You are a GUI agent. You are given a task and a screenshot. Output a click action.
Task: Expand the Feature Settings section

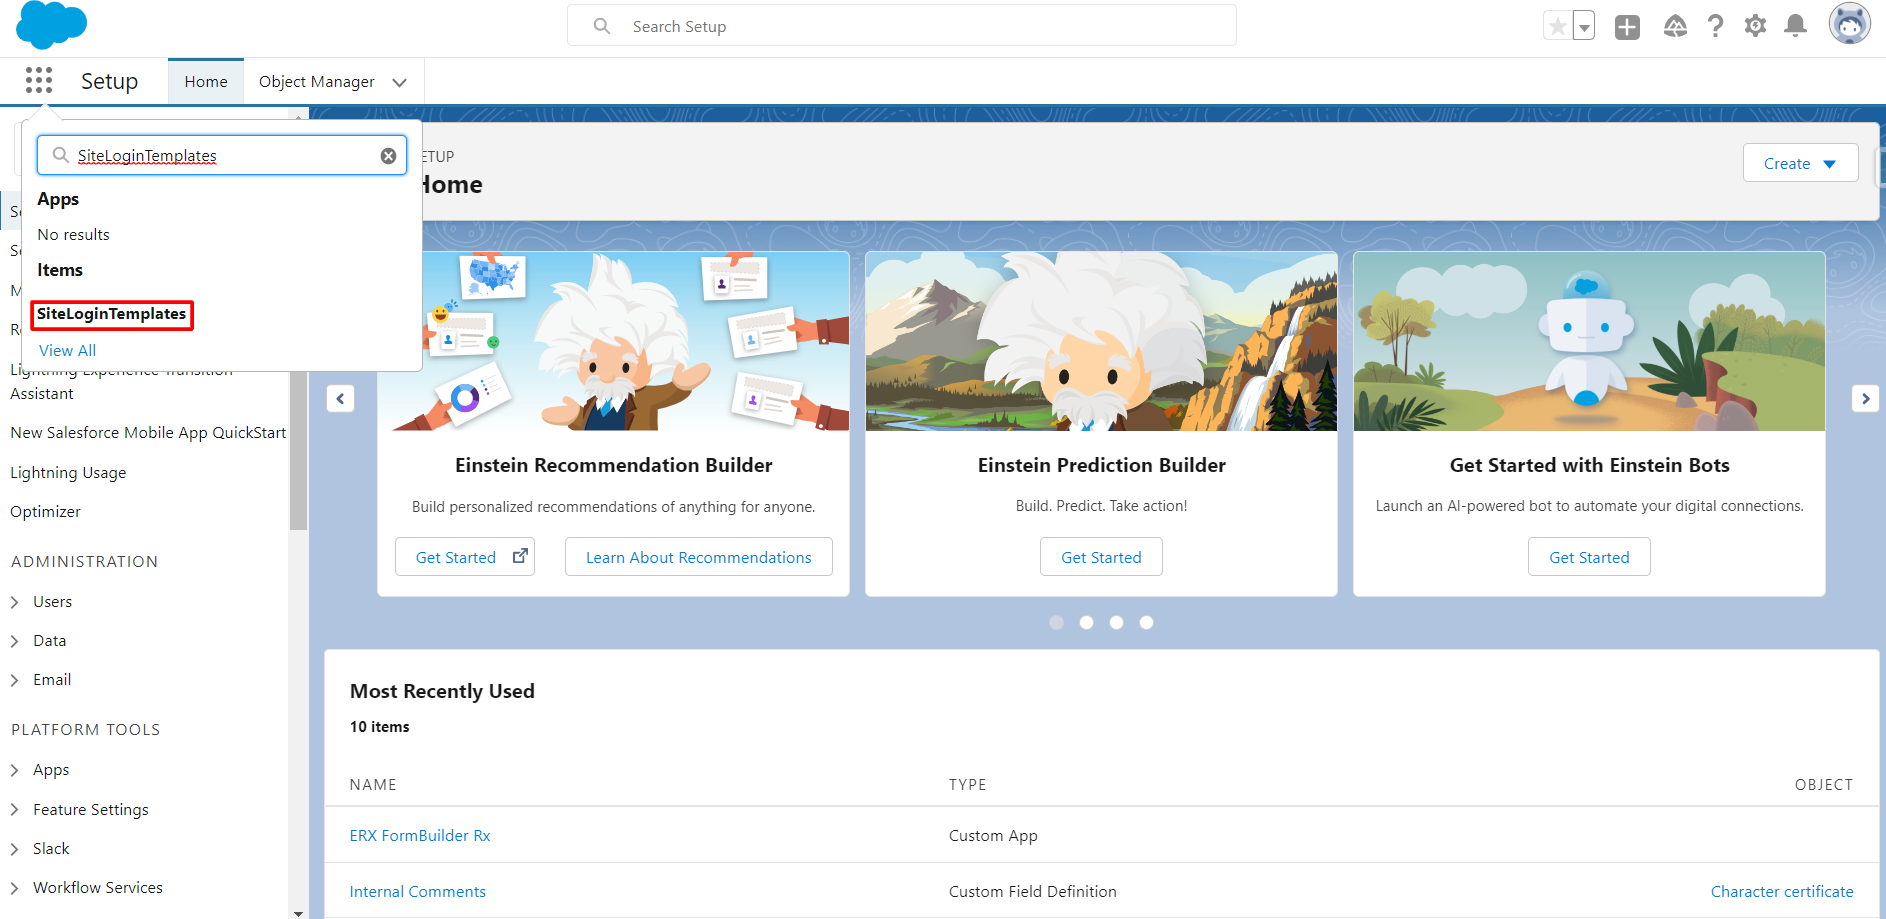pyautogui.click(x=15, y=810)
